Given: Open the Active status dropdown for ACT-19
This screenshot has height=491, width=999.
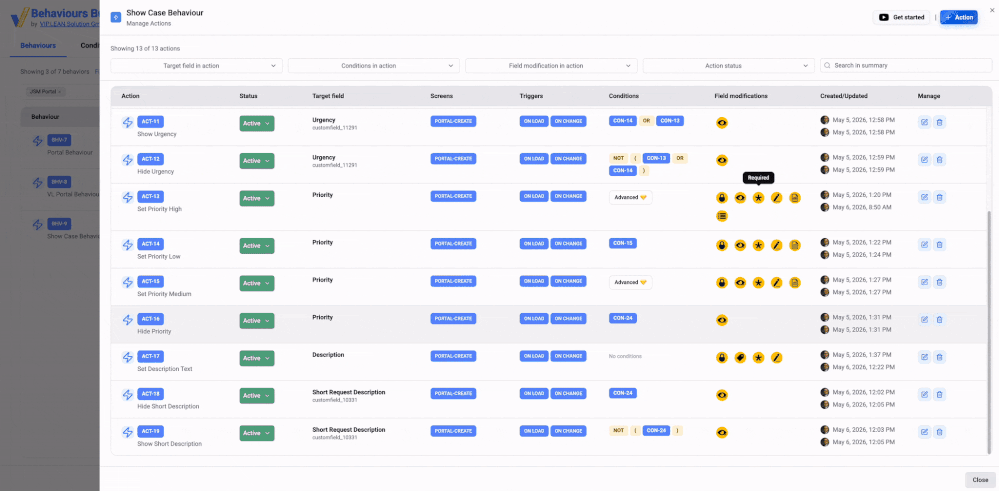Looking at the screenshot, I should tap(257, 433).
